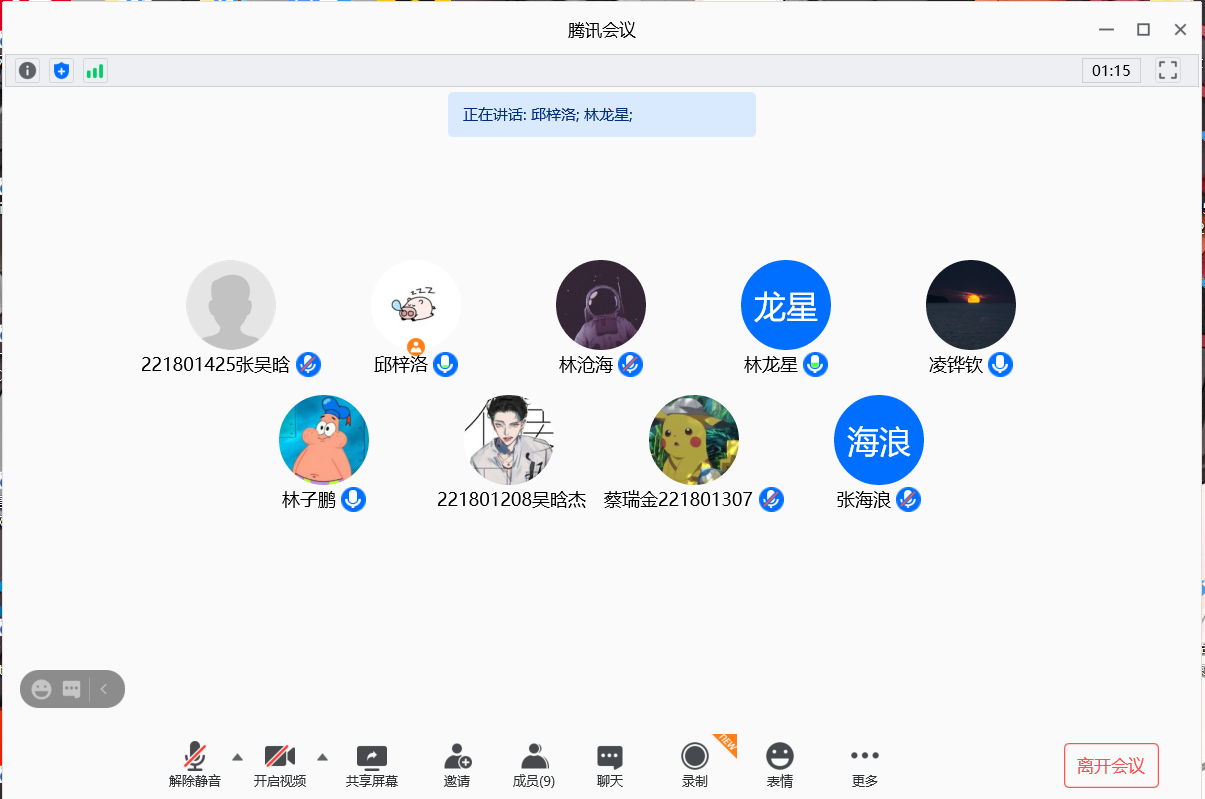
Task: Click microphone icon beside 凌铧钦
Action: 1001,365
